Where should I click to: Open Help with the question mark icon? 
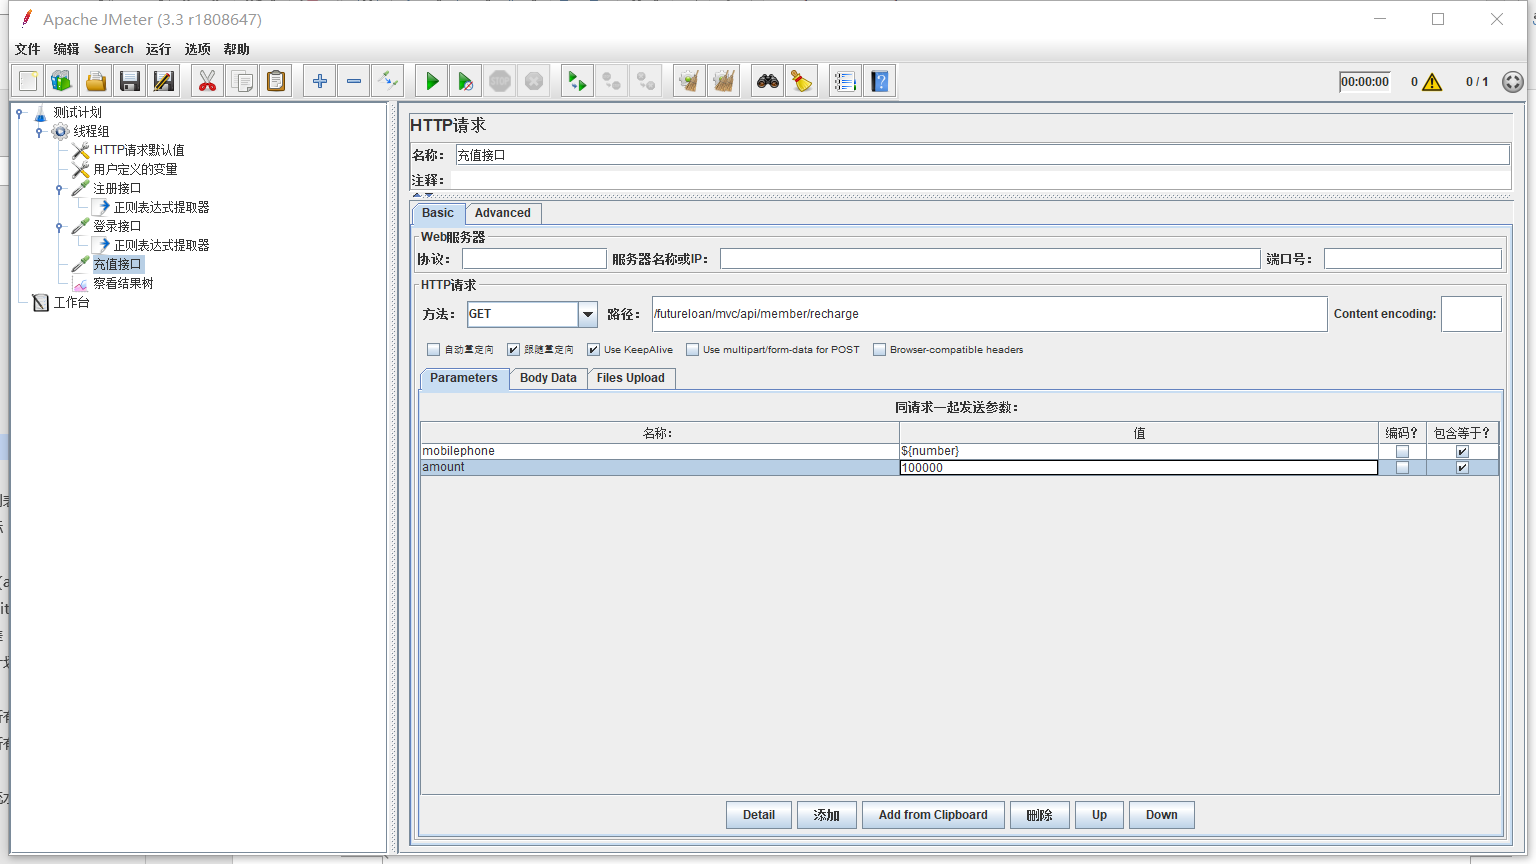tap(879, 81)
